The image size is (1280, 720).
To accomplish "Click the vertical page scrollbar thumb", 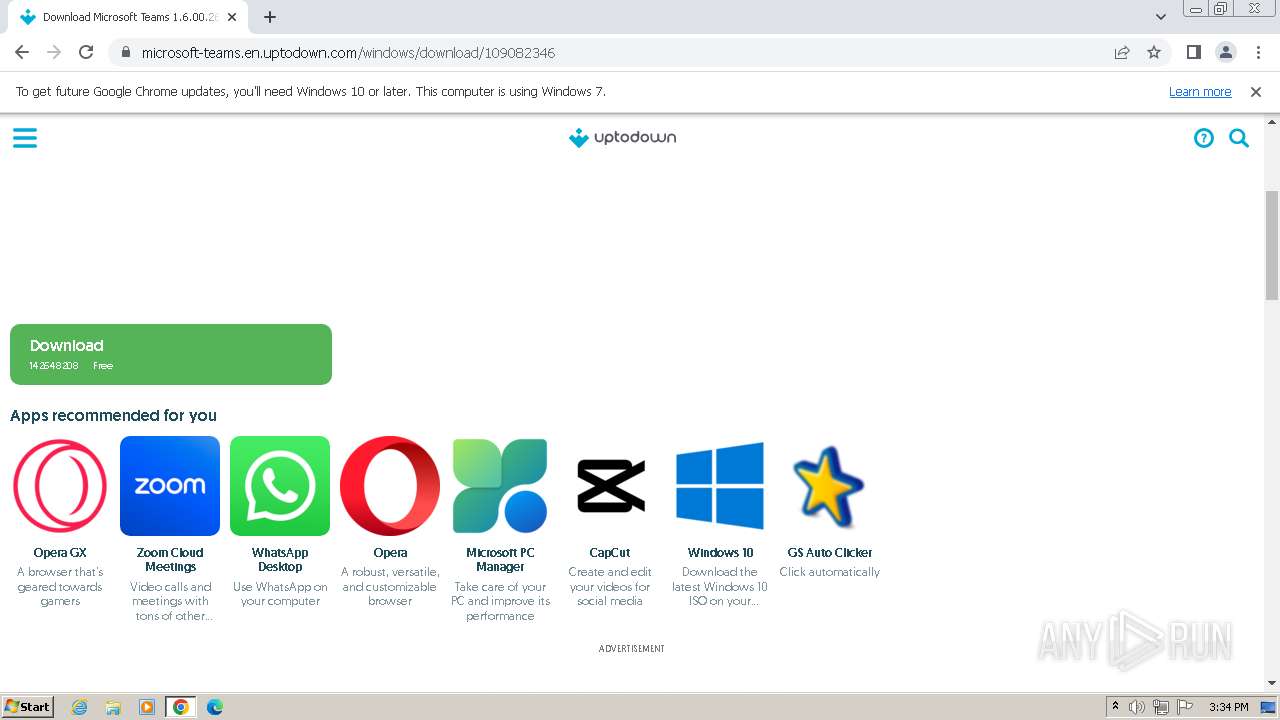I will point(1272,245).
